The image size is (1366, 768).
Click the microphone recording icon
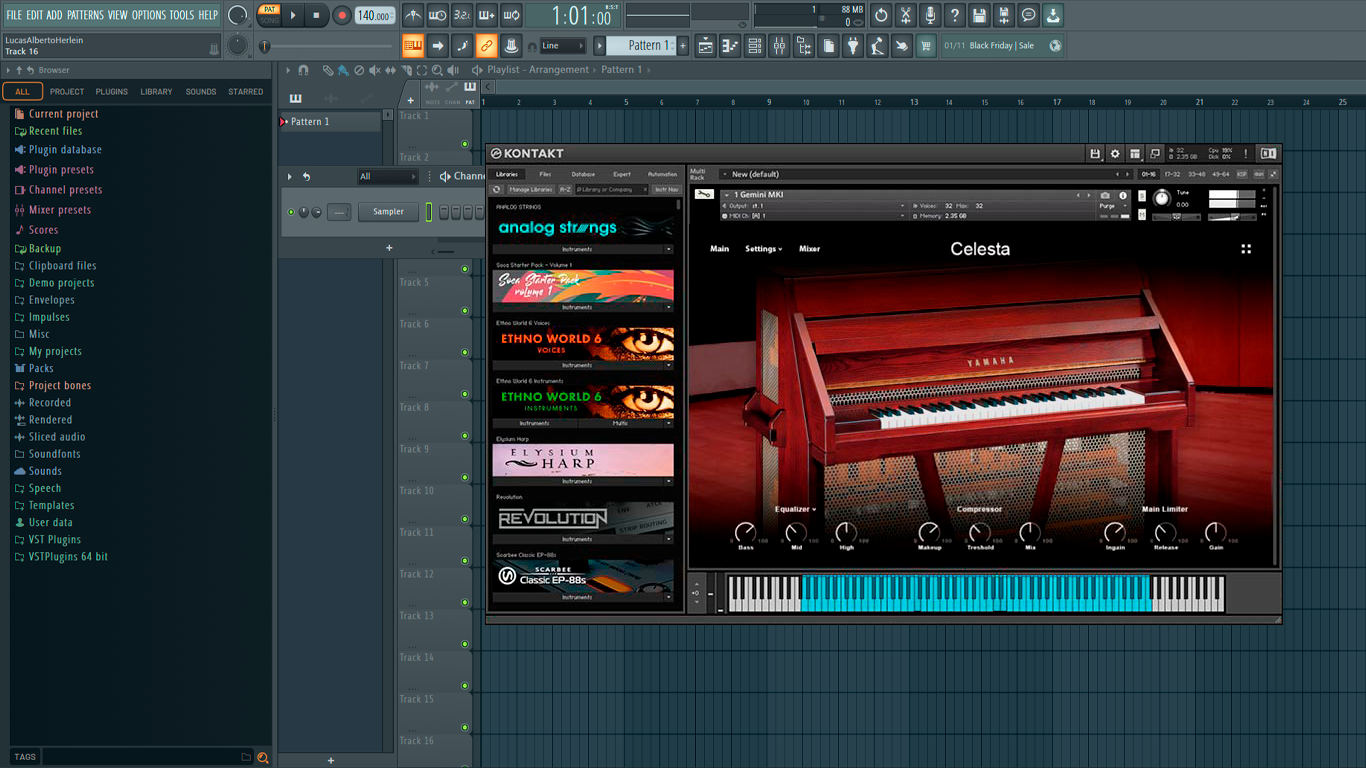point(930,15)
